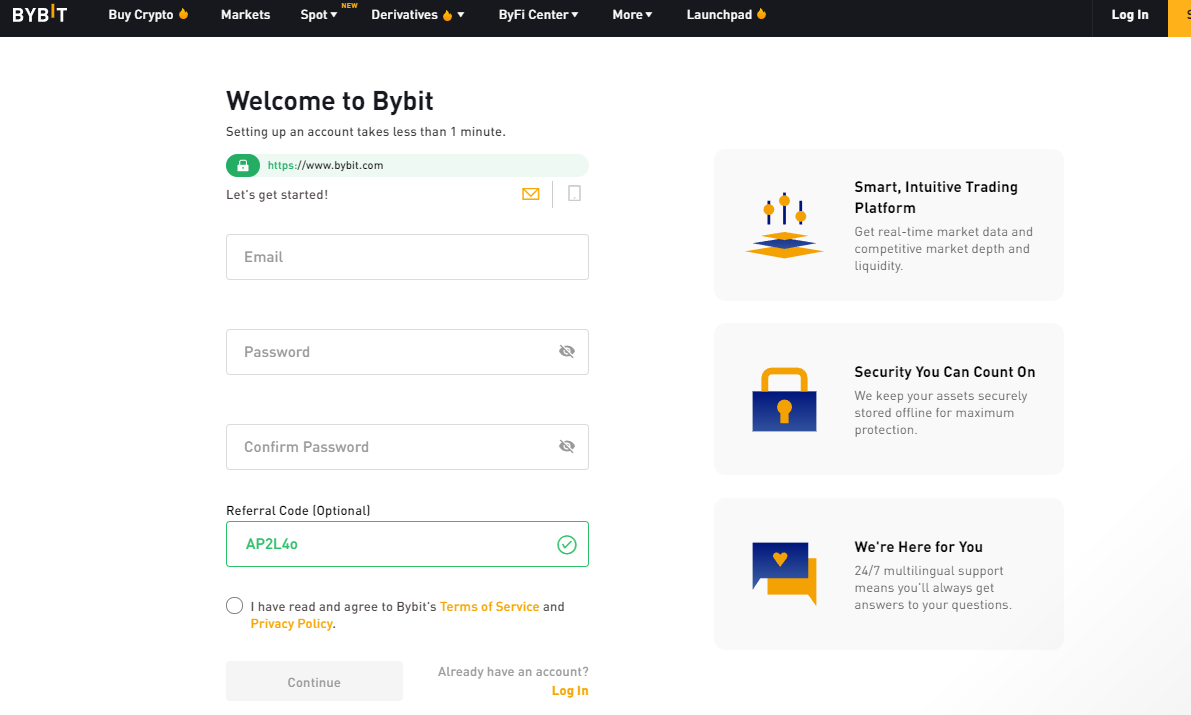Click Log In in the top bar
Viewport: 1191px width, 715px height.
coord(1129,14)
